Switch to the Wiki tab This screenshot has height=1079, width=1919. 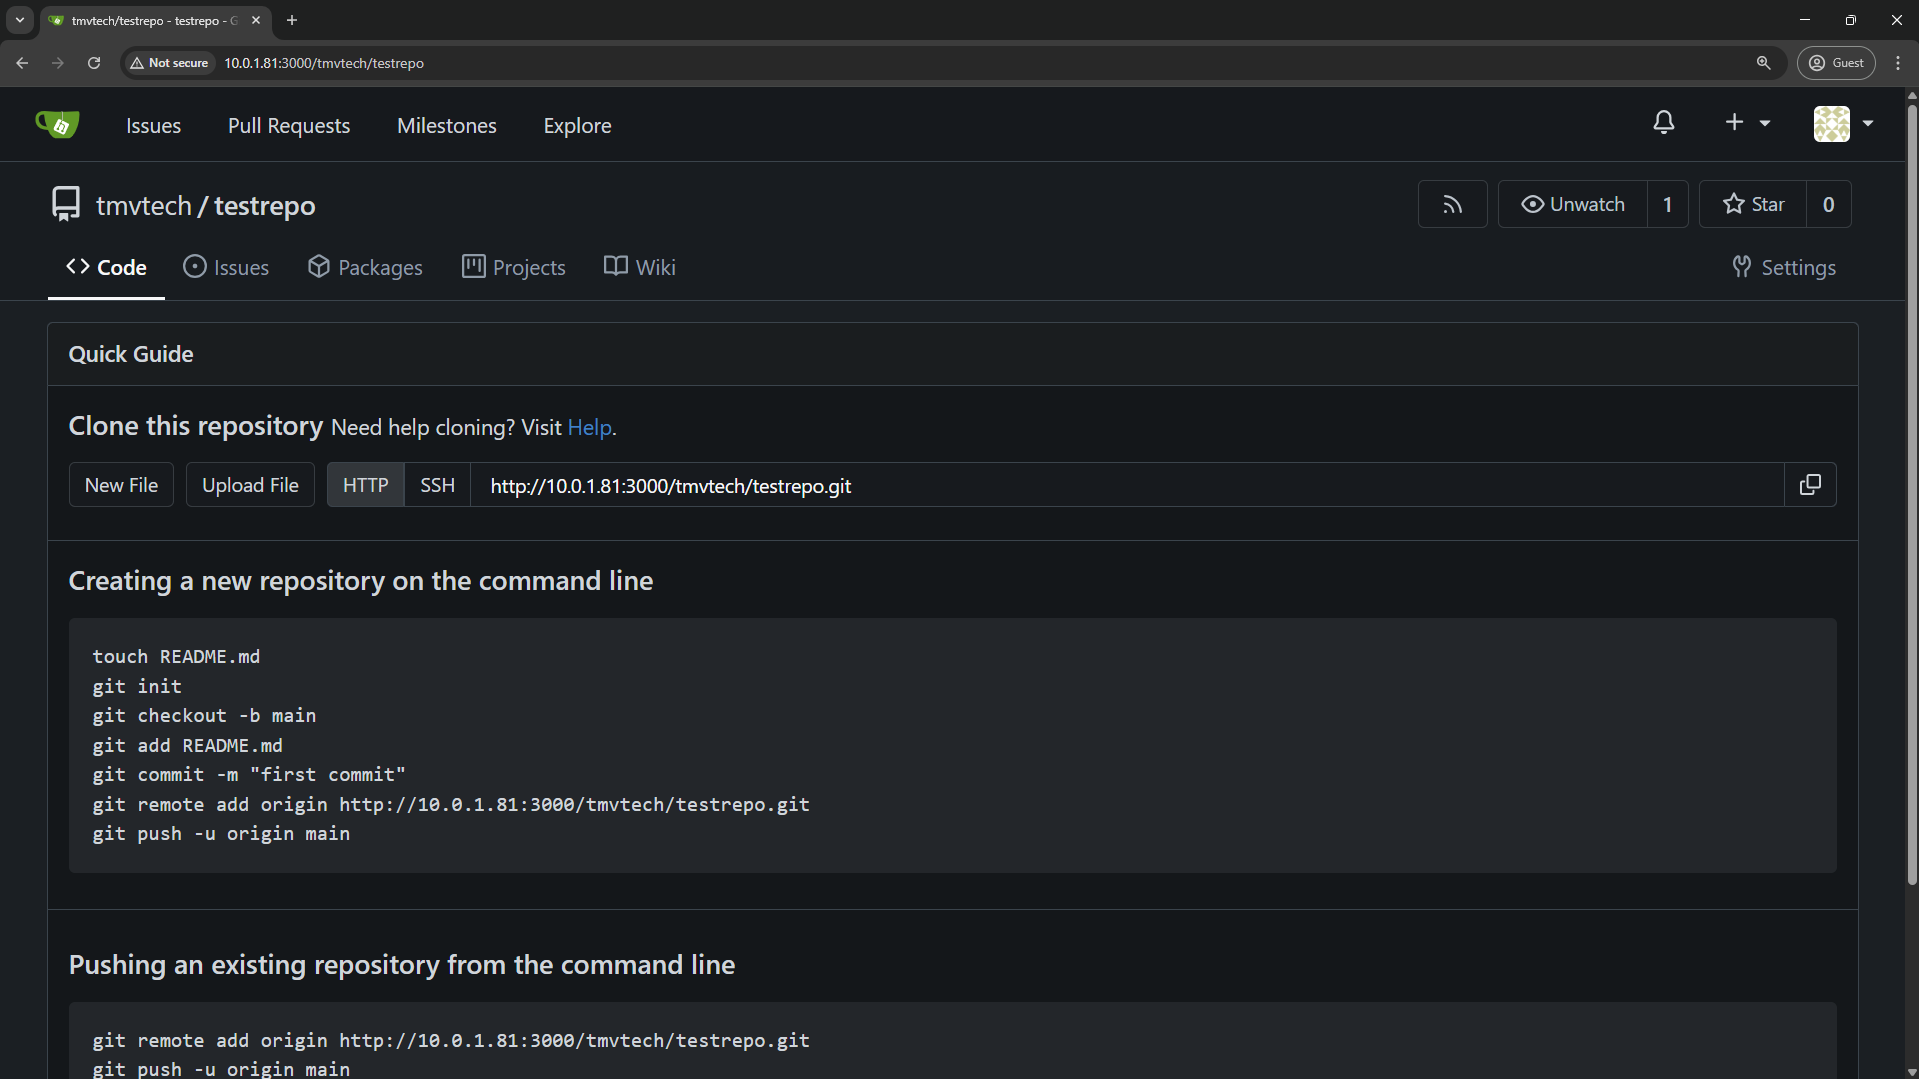[640, 267]
